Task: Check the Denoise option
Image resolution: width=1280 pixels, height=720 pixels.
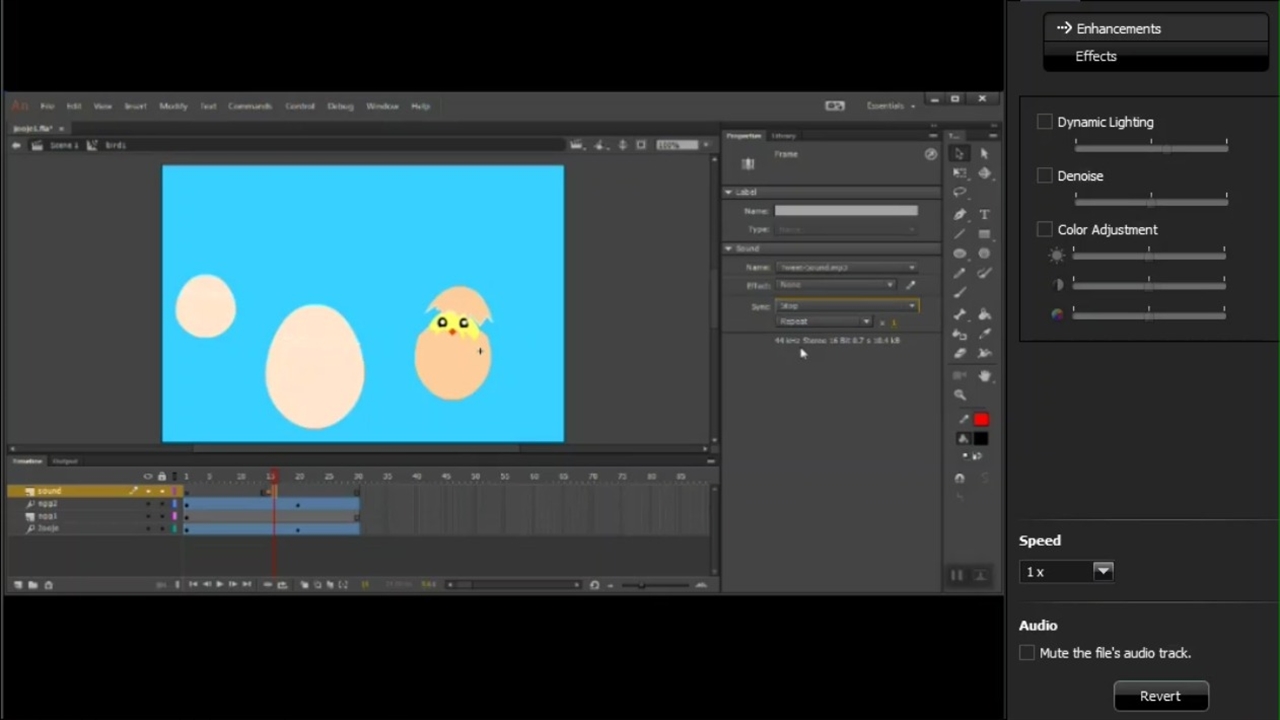Action: [x=1045, y=176]
